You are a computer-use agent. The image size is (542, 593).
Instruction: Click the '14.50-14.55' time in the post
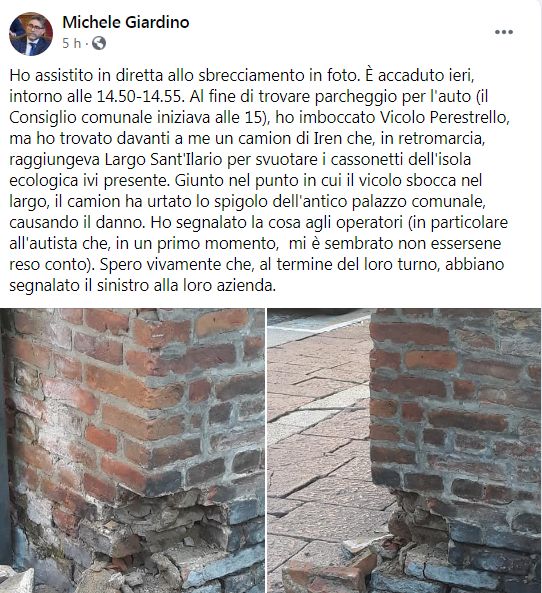[140, 96]
